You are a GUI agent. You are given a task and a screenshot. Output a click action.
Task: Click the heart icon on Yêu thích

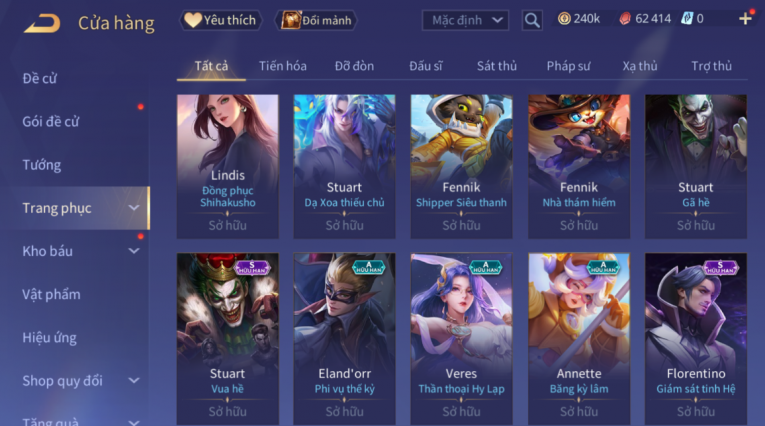tap(193, 20)
